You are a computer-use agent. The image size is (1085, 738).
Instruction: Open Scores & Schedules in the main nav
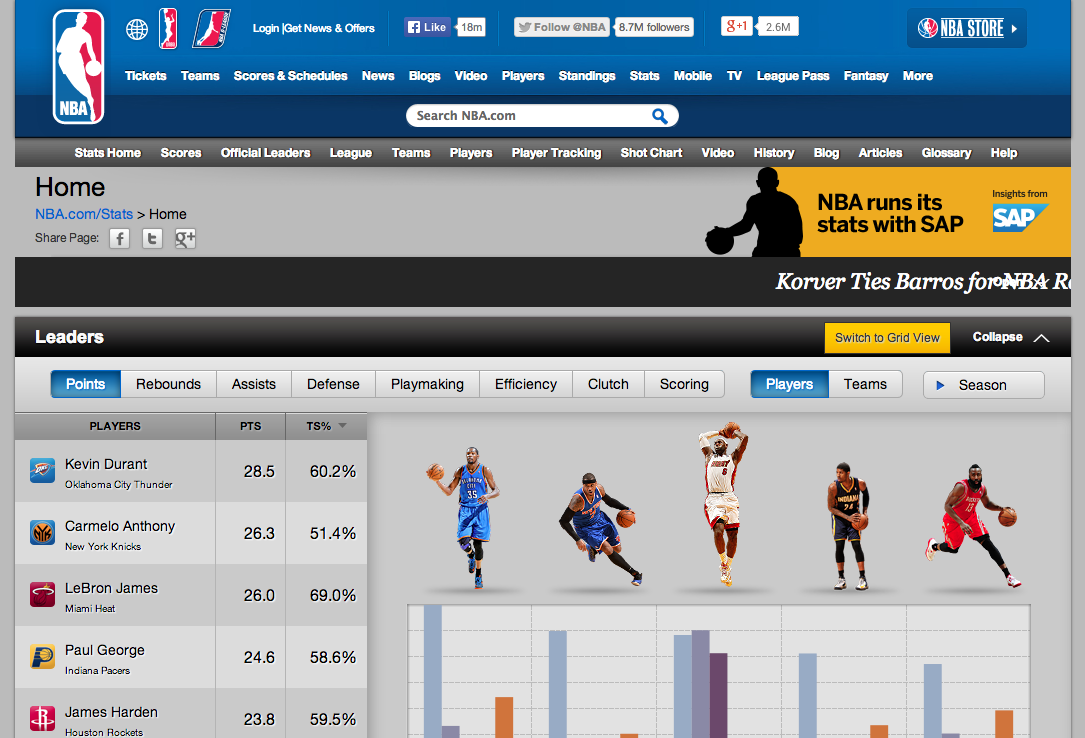[290, 76]
